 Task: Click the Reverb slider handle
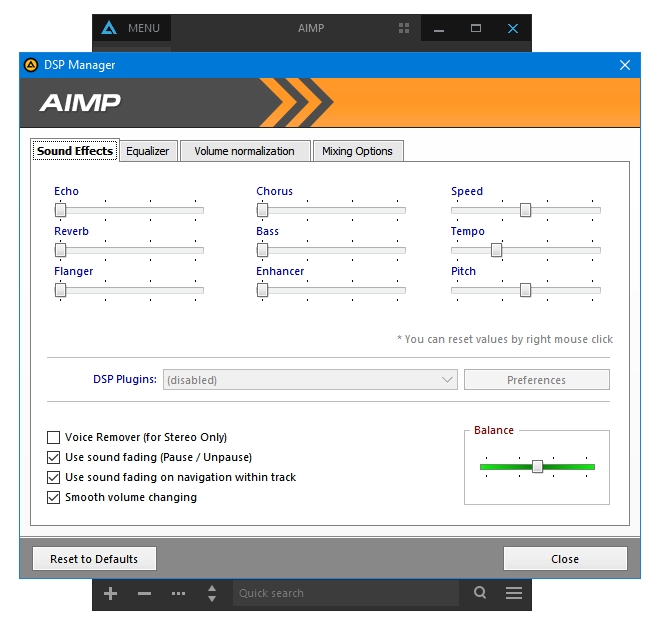(61, 250)
